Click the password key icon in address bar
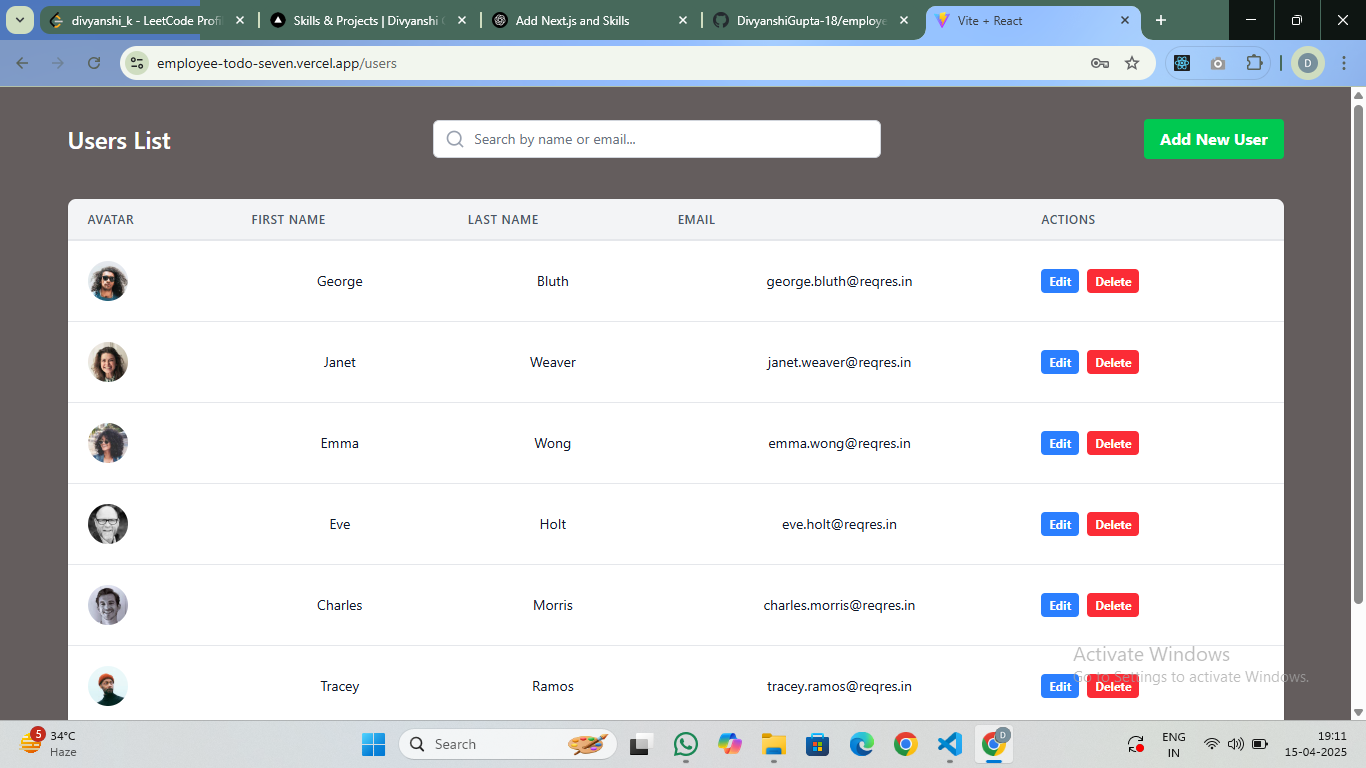Screen dimensions: 1366x768 pyautogui.click(x=1100, y=63)
